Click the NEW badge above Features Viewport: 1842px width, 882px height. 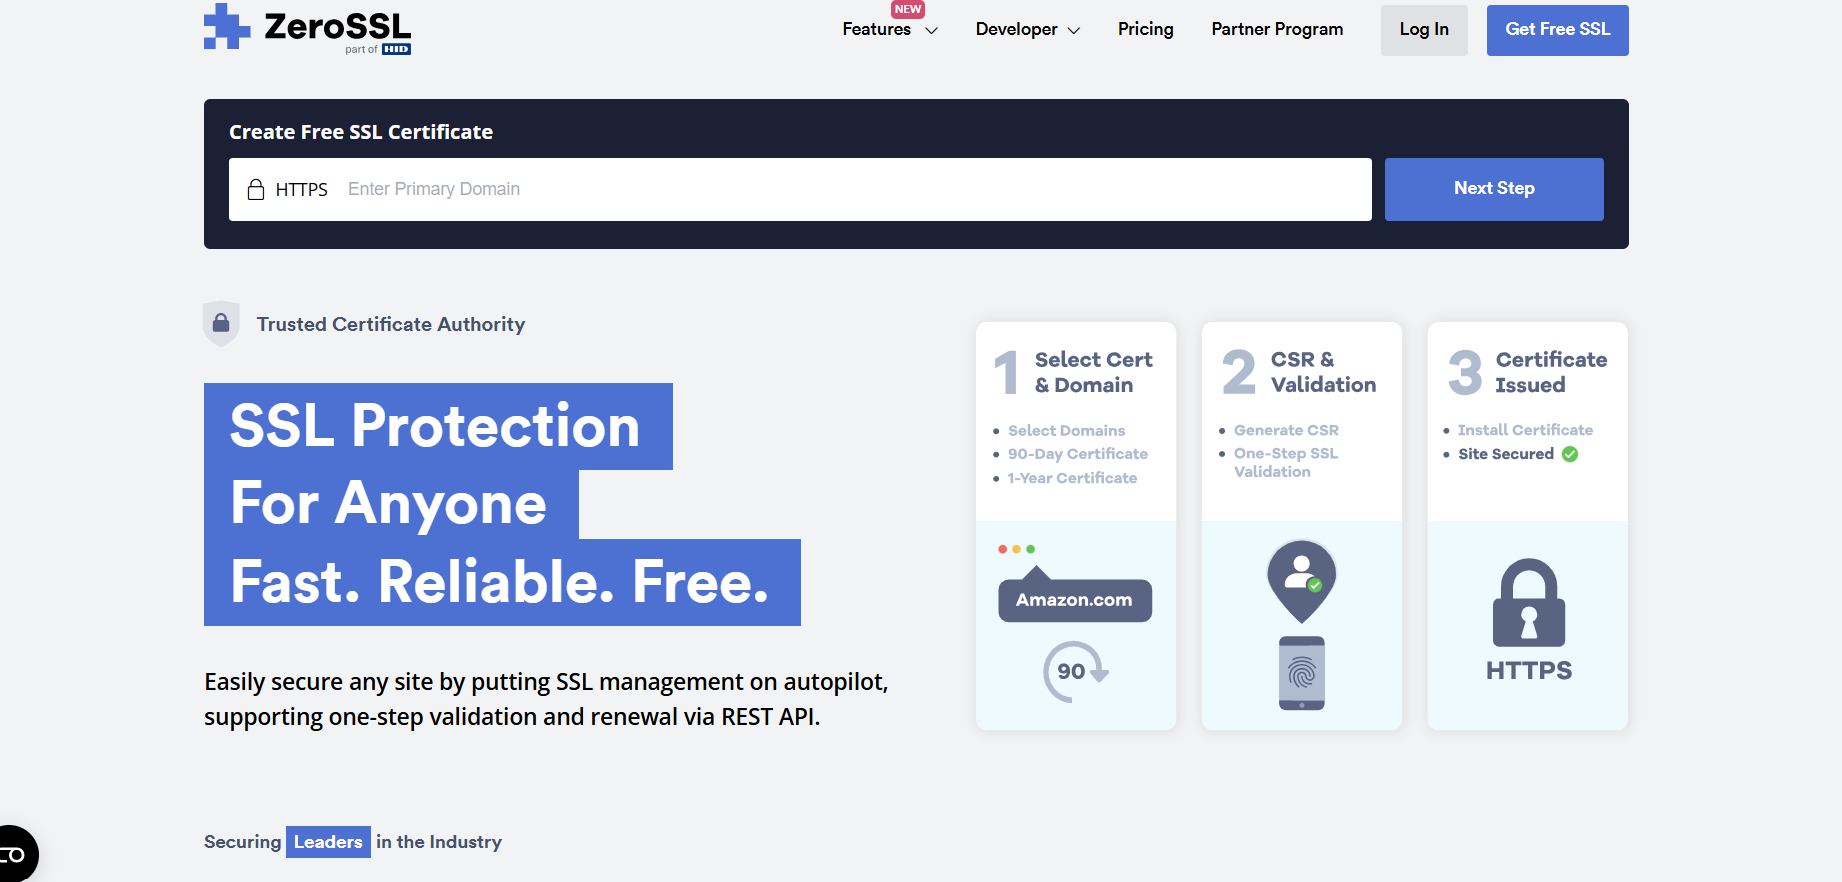click(x=908, y=9)
